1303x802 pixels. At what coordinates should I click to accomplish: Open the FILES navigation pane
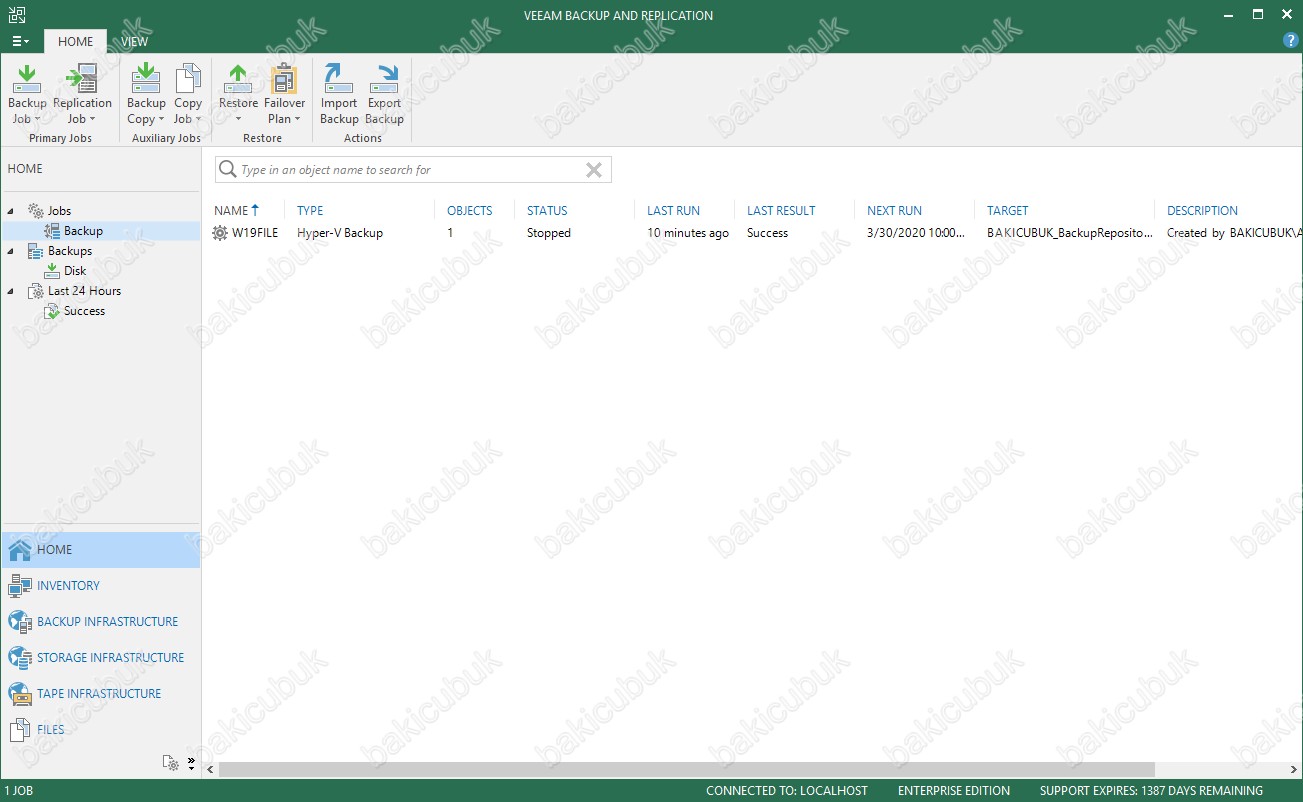pos(101,730)
